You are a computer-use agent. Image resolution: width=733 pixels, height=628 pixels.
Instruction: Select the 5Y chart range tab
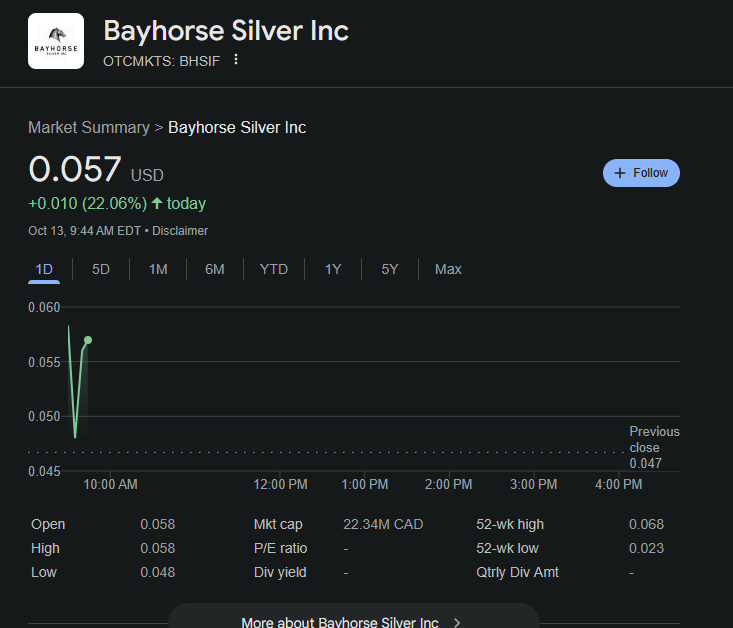(x=390, y=270)
